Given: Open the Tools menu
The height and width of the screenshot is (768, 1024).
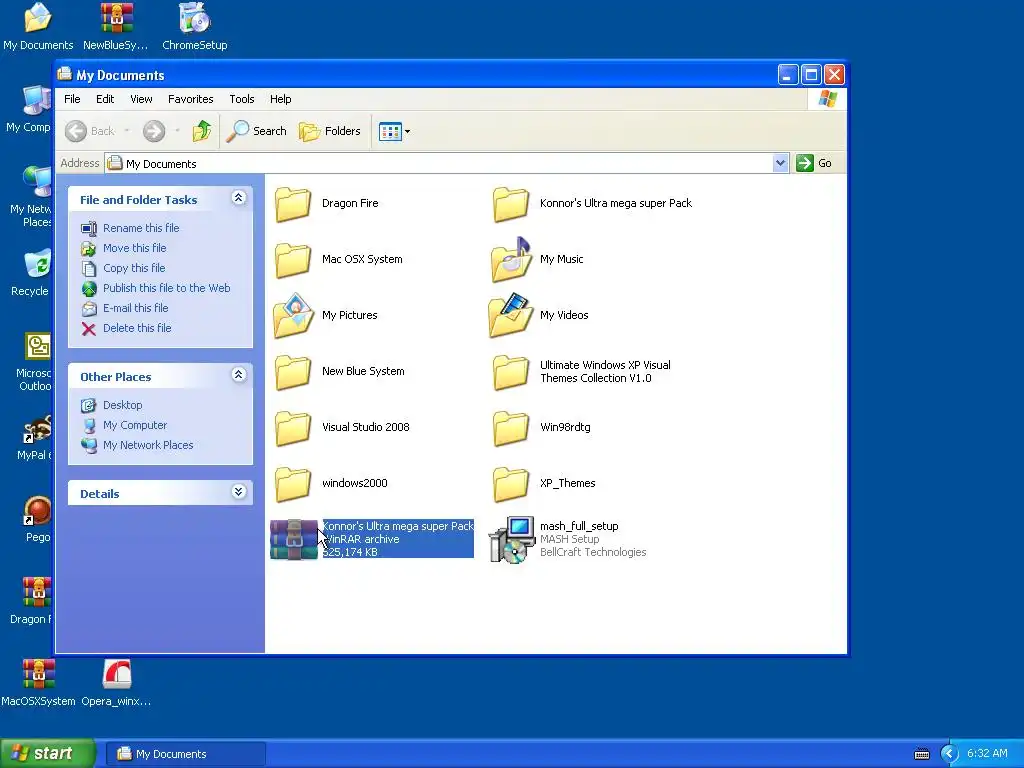Looking at the screenshot, I should 242,99.
